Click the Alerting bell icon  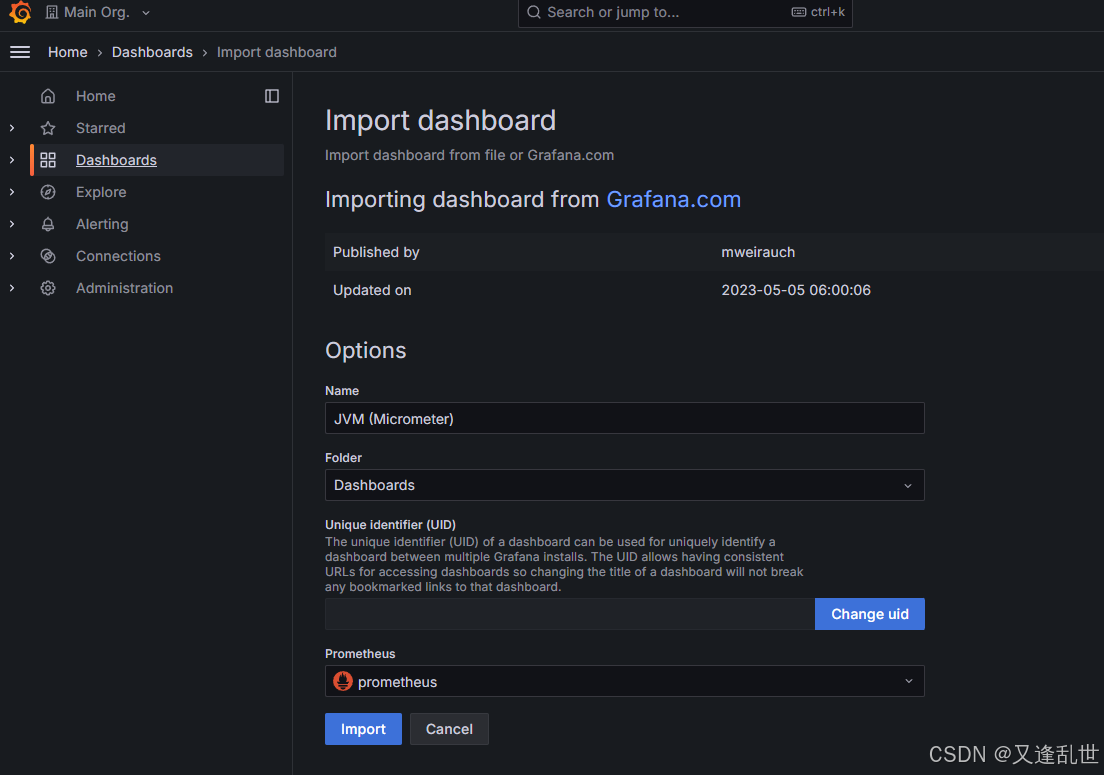click(48, 224)
